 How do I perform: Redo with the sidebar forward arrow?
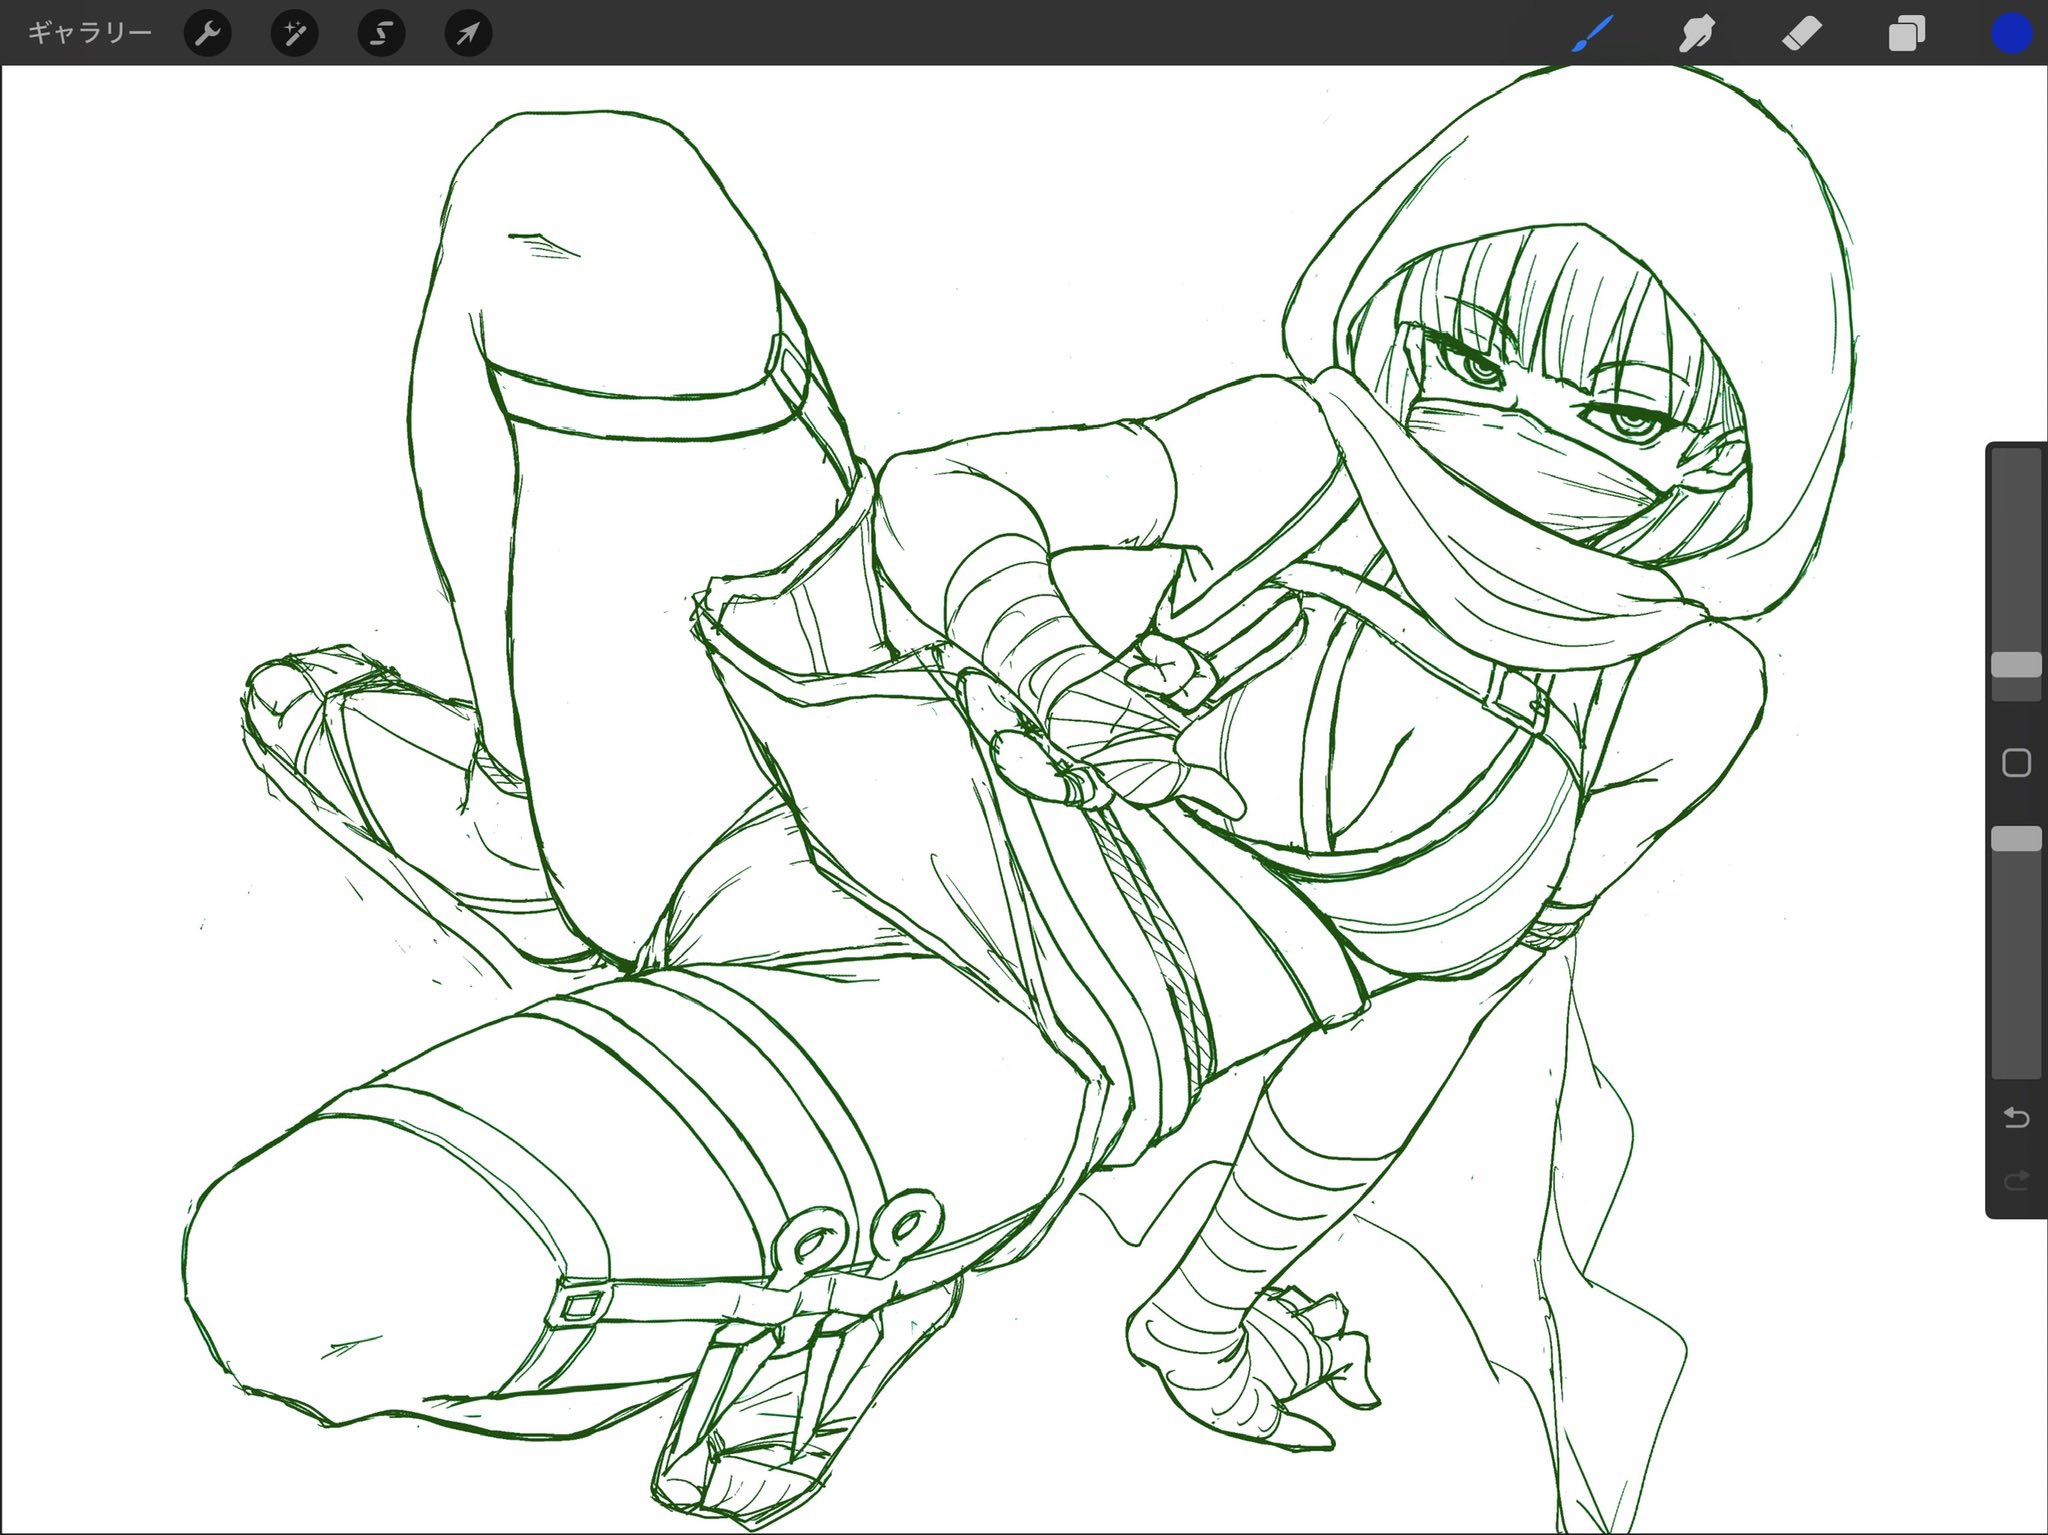tap(2016, 1181)
